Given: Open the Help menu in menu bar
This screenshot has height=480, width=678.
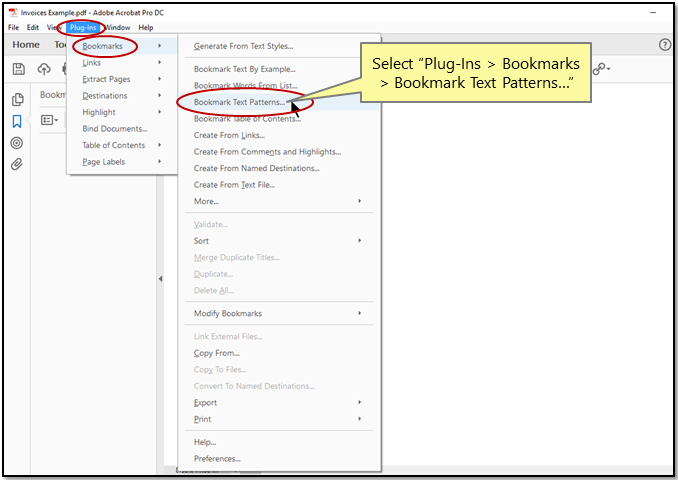Looking at the screenshot, I should 146,27.
